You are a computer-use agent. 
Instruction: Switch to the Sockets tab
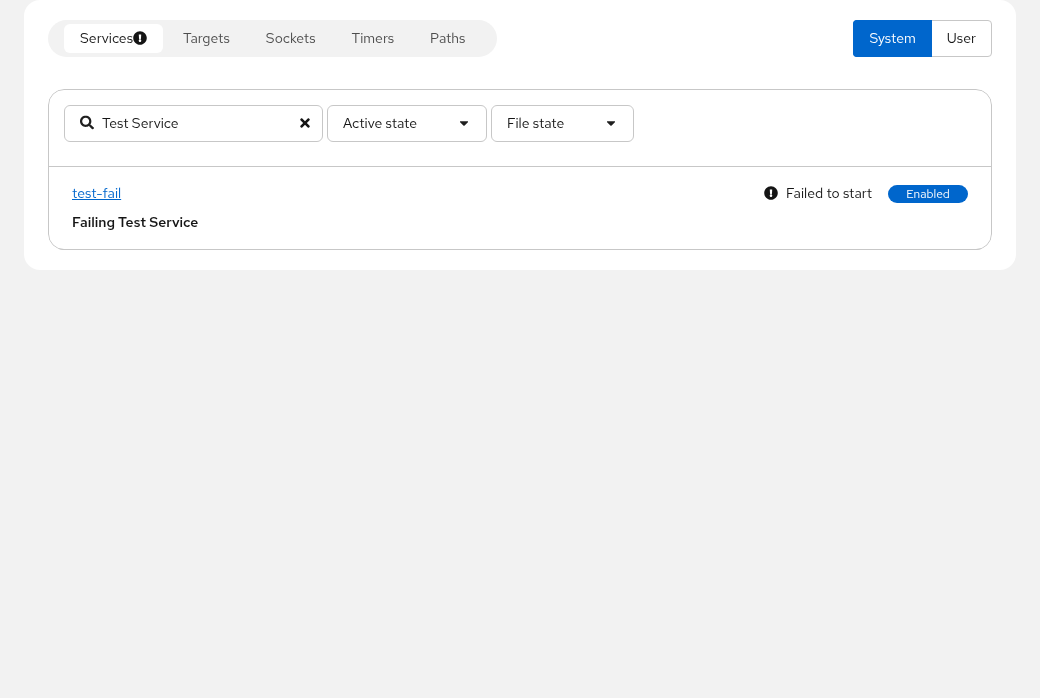(x=291, y=38)
